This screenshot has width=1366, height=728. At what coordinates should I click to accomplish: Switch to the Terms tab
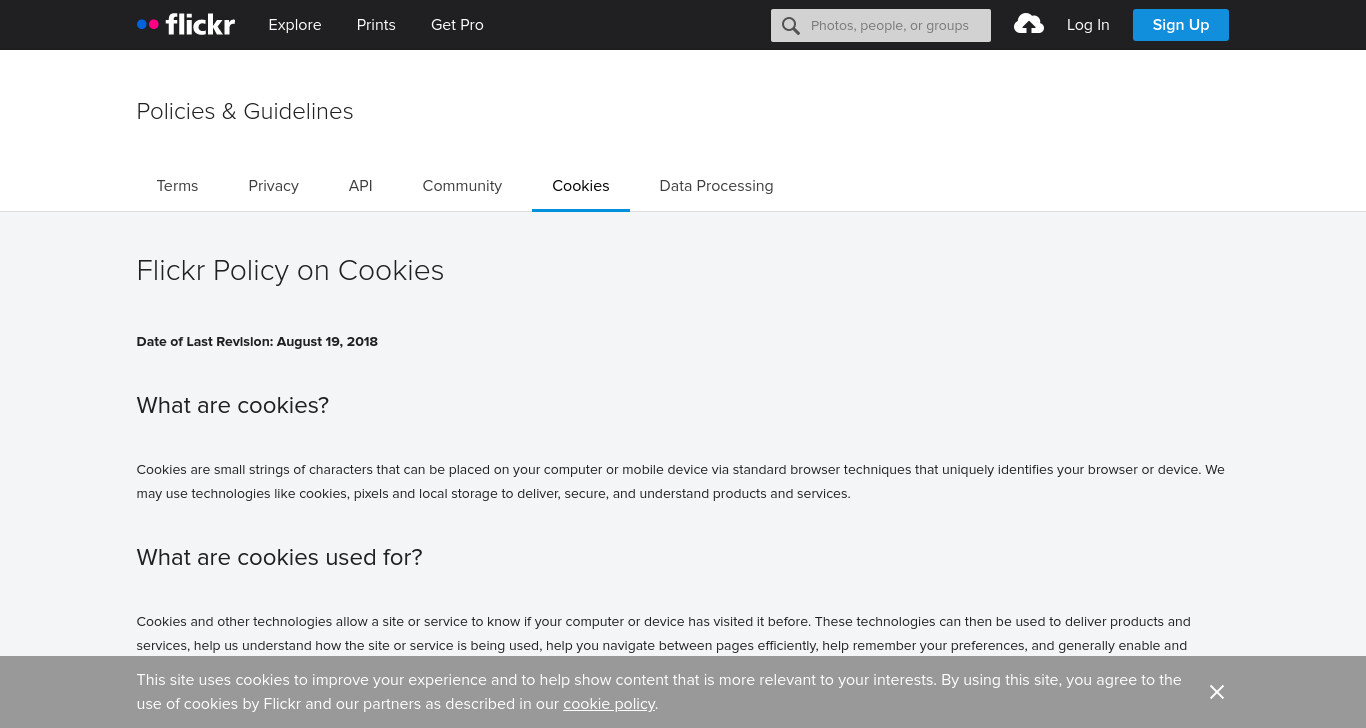point(177,186)
